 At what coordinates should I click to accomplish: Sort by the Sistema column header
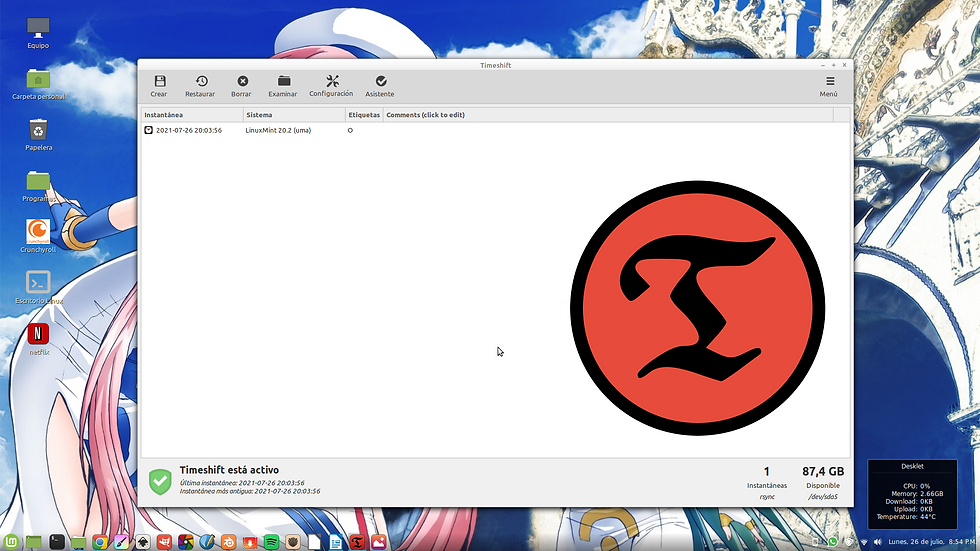click(294, 115)
